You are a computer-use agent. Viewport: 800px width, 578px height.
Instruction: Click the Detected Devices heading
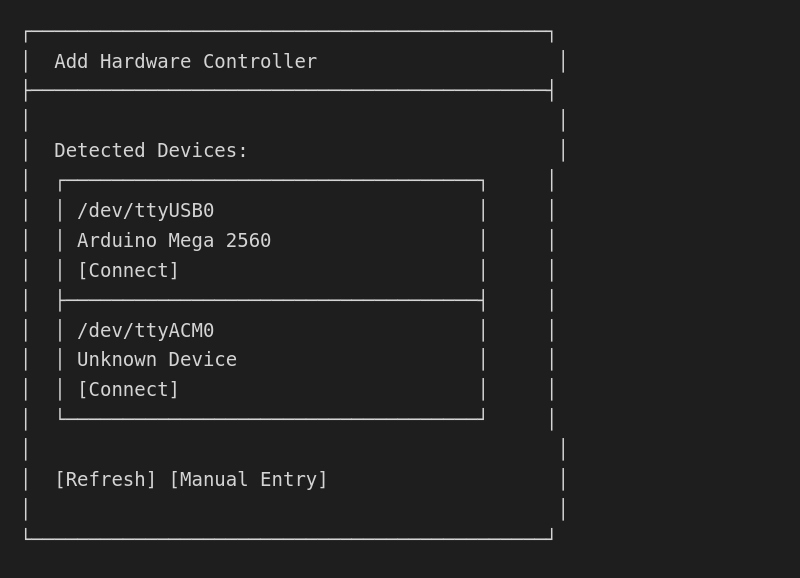coord(151,150)
